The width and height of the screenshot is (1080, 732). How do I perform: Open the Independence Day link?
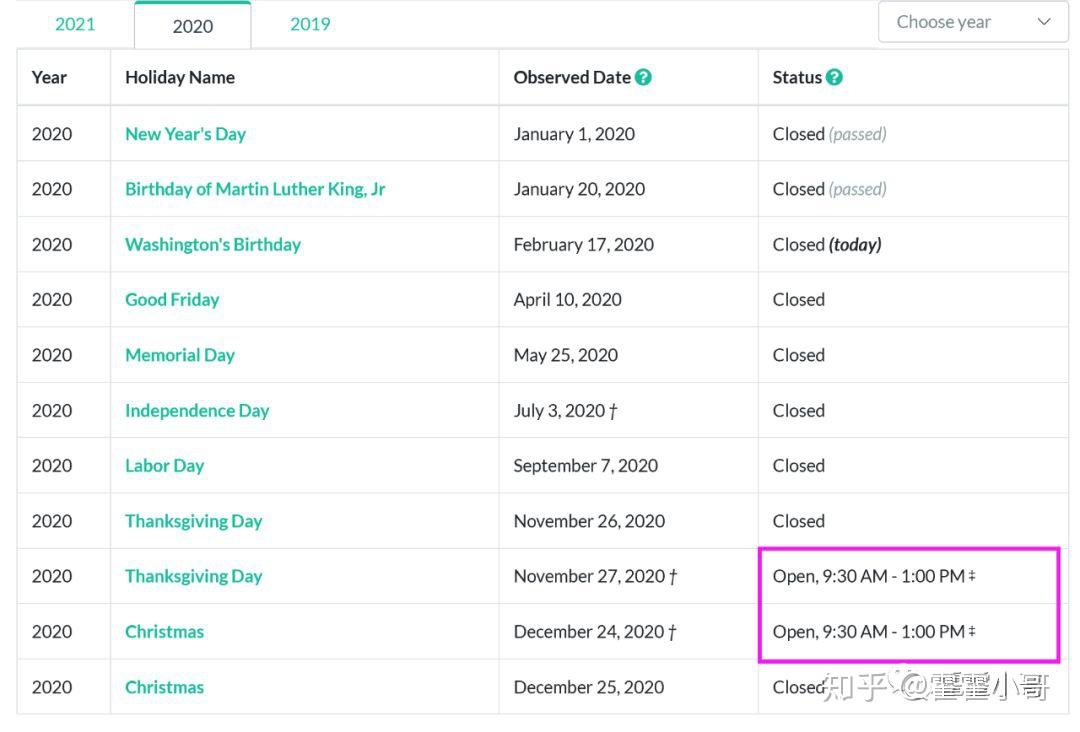tap(197, 410)
